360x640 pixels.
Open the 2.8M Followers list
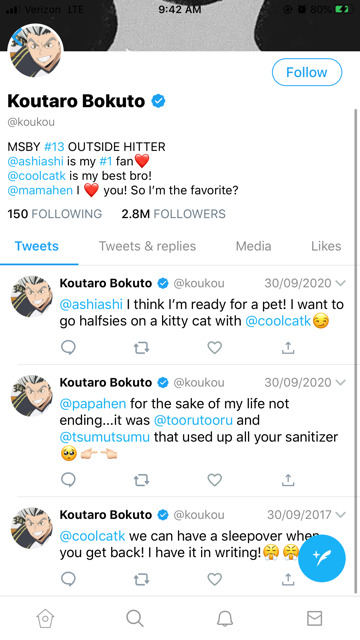pos(173,214)
